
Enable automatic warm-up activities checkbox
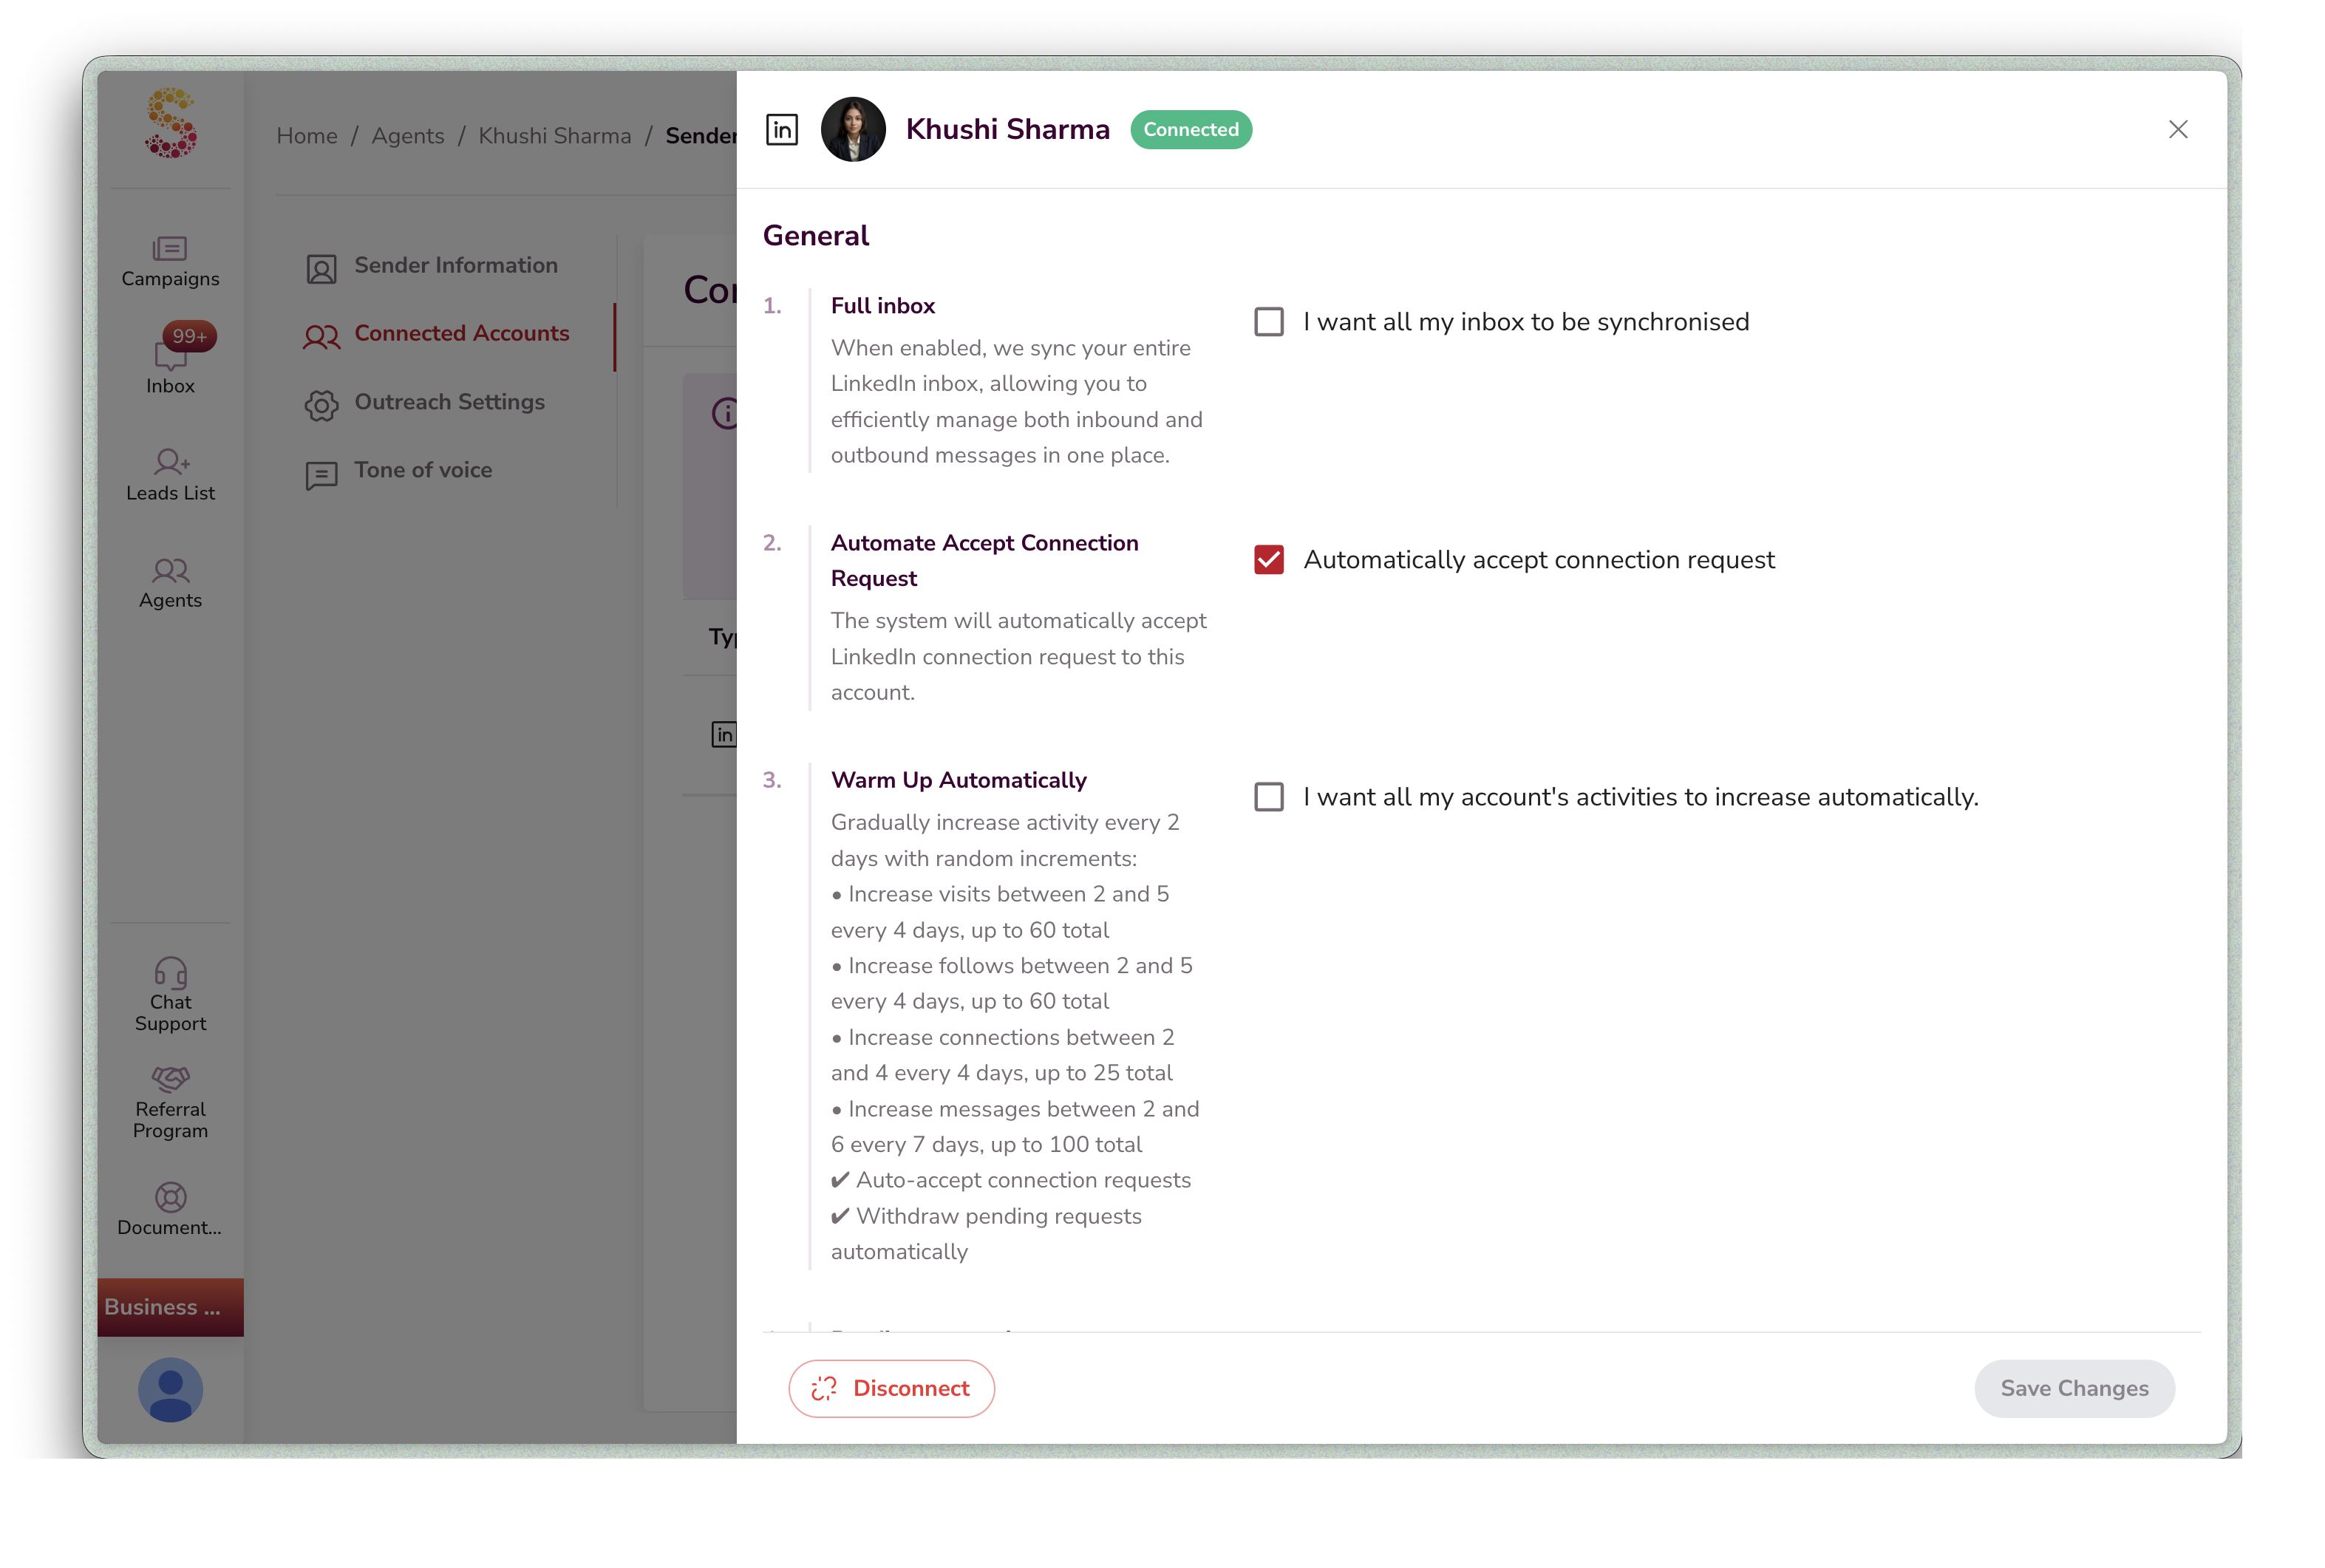click(x=1269, y=797)
